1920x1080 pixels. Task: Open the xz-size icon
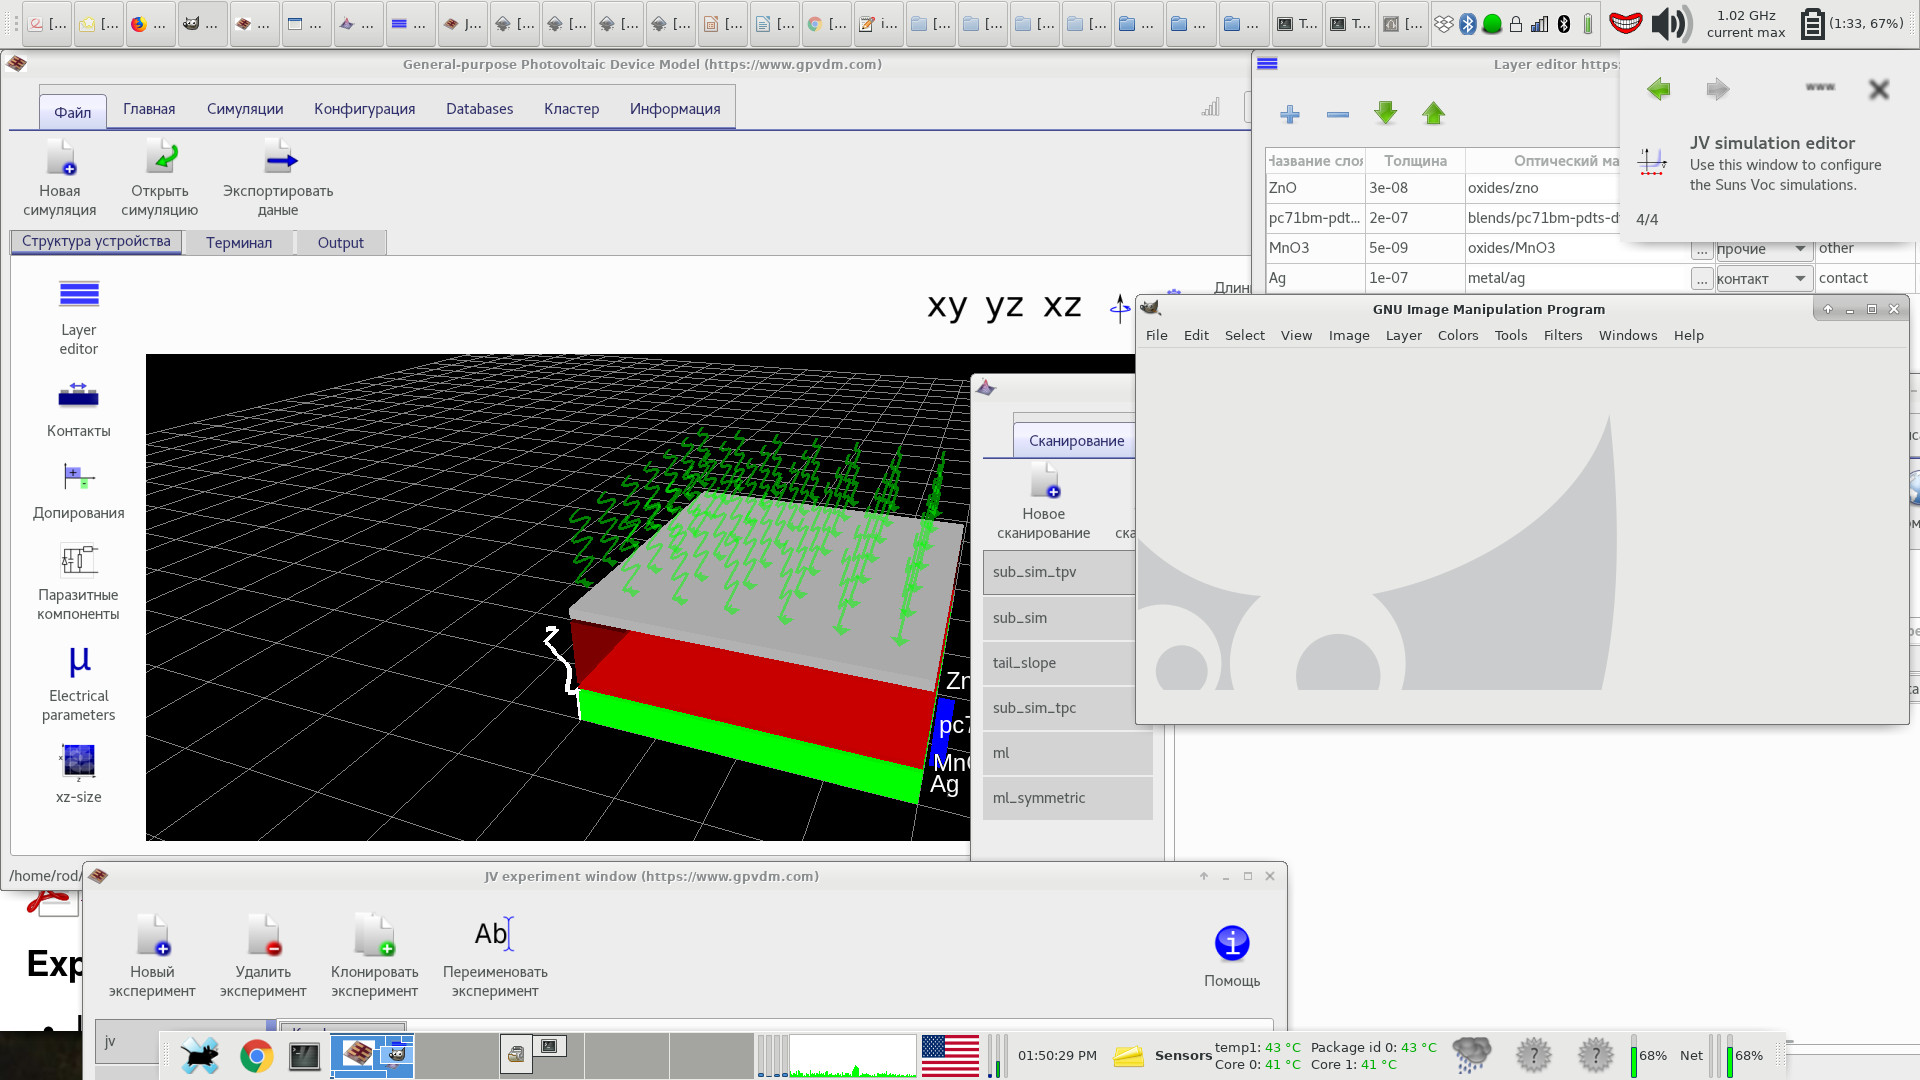tap(78, 761)
